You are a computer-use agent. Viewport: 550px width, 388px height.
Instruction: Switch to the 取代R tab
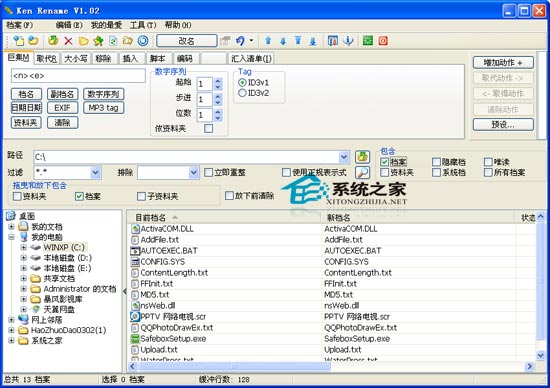click(x=47, y=59)
